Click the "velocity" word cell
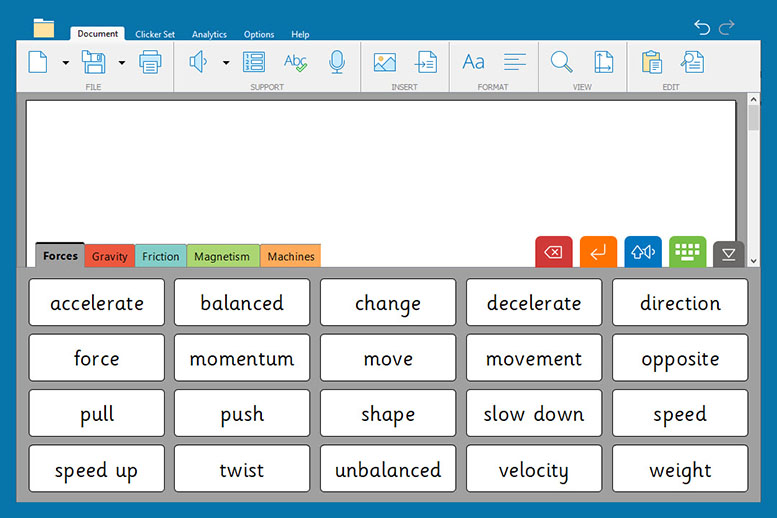This screenshot has width=777, height=518. [534, 469]
